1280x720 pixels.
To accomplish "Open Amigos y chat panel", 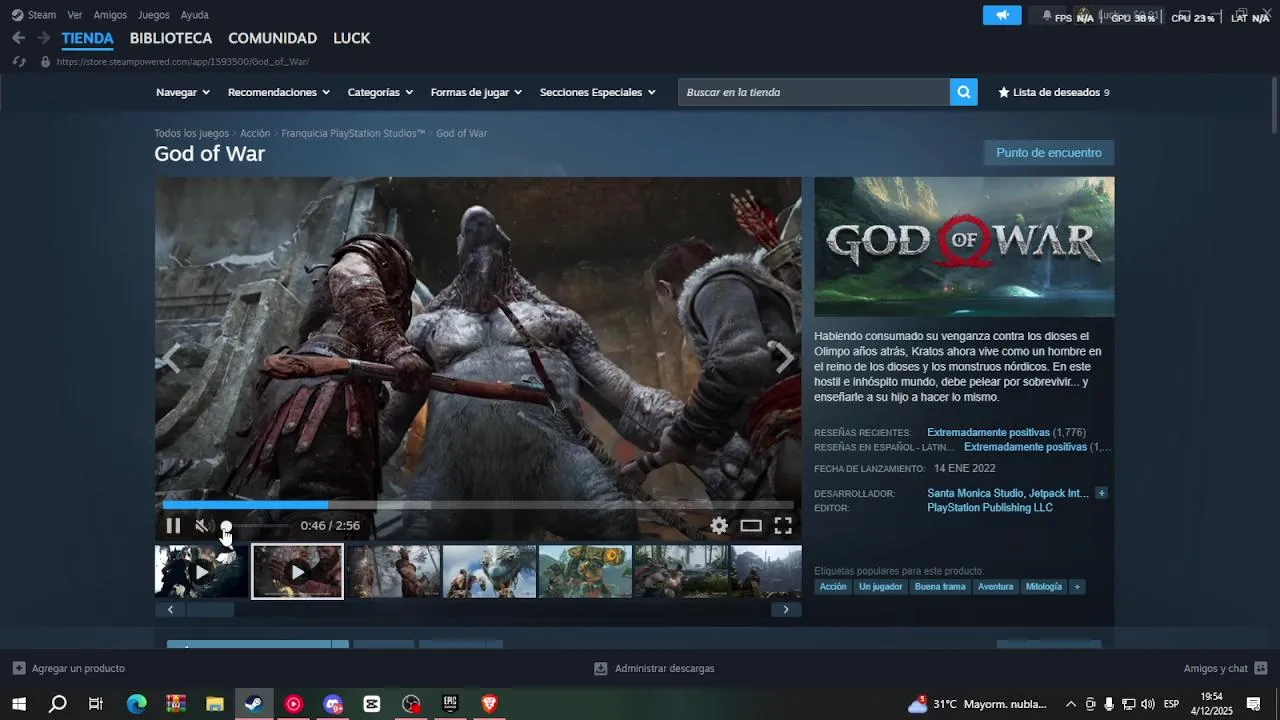I will click(x=1225, y=668).
